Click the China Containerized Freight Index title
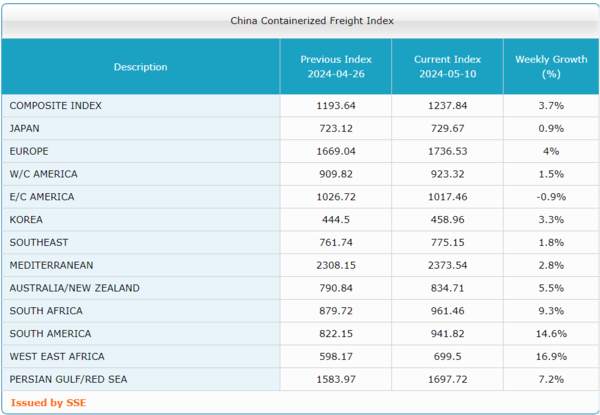The image size is (600, 415). (299, 20)
